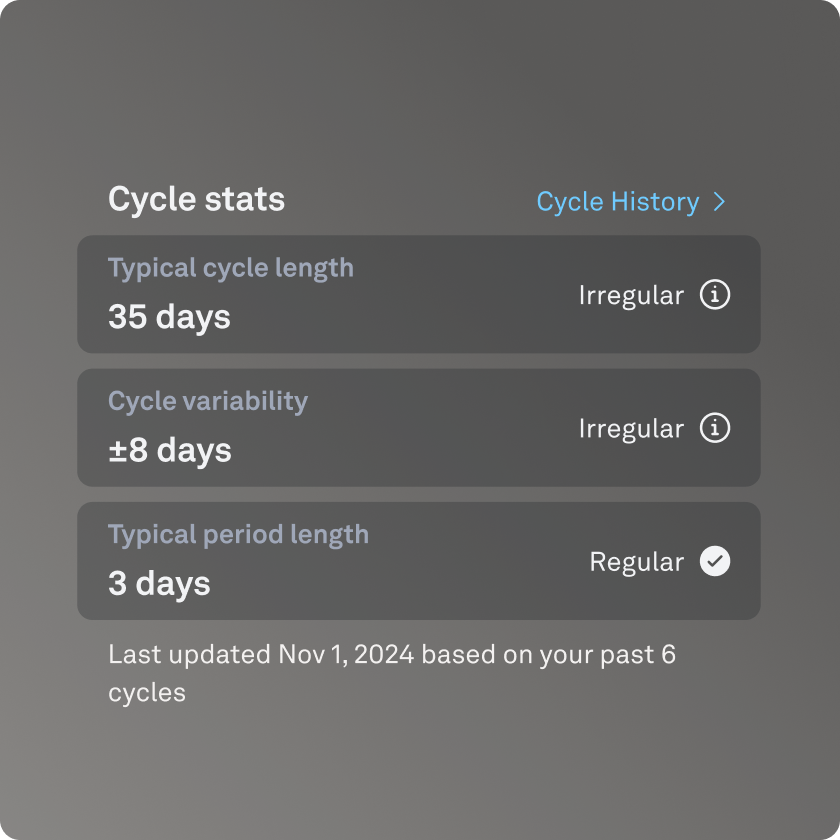Click the checkmark icon next to Regular
This screenshot has height=840, width=840.
coord(715,561)
